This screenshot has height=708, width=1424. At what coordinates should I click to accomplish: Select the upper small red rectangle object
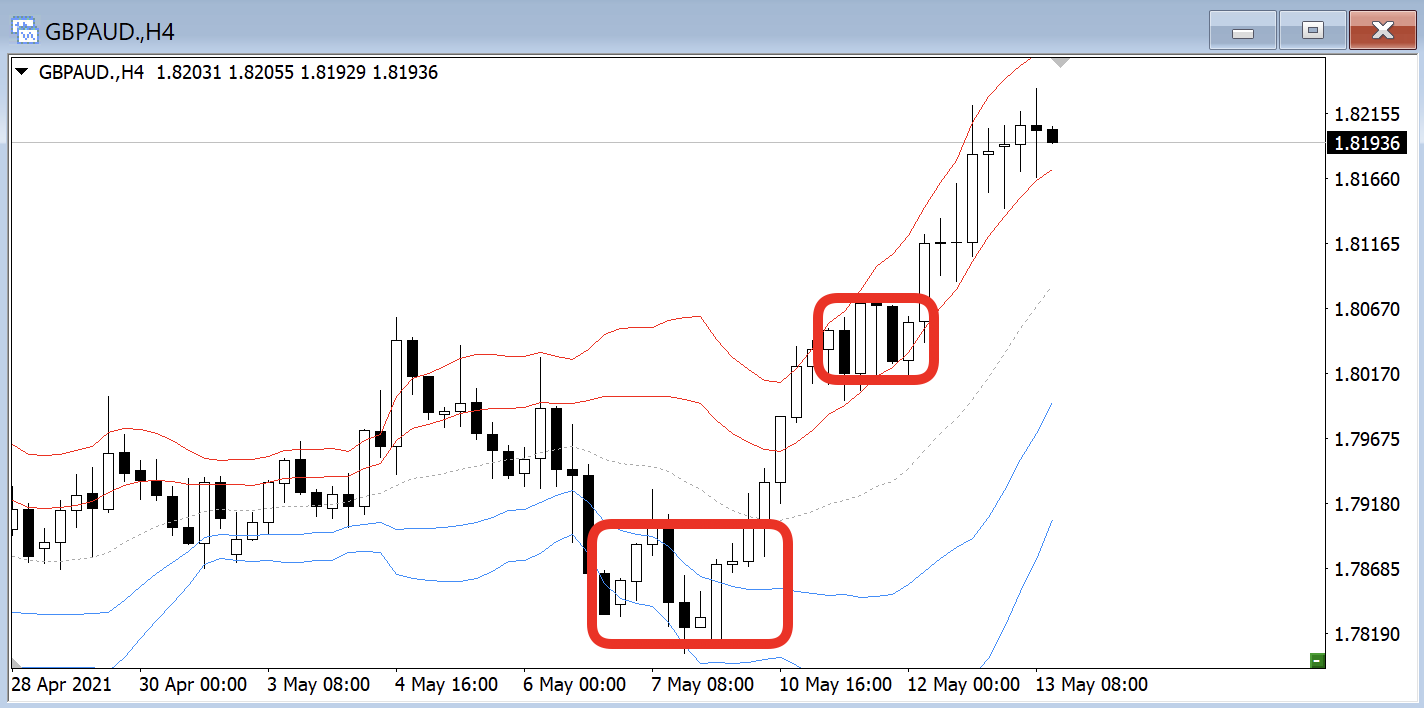(x=875, y=297)
